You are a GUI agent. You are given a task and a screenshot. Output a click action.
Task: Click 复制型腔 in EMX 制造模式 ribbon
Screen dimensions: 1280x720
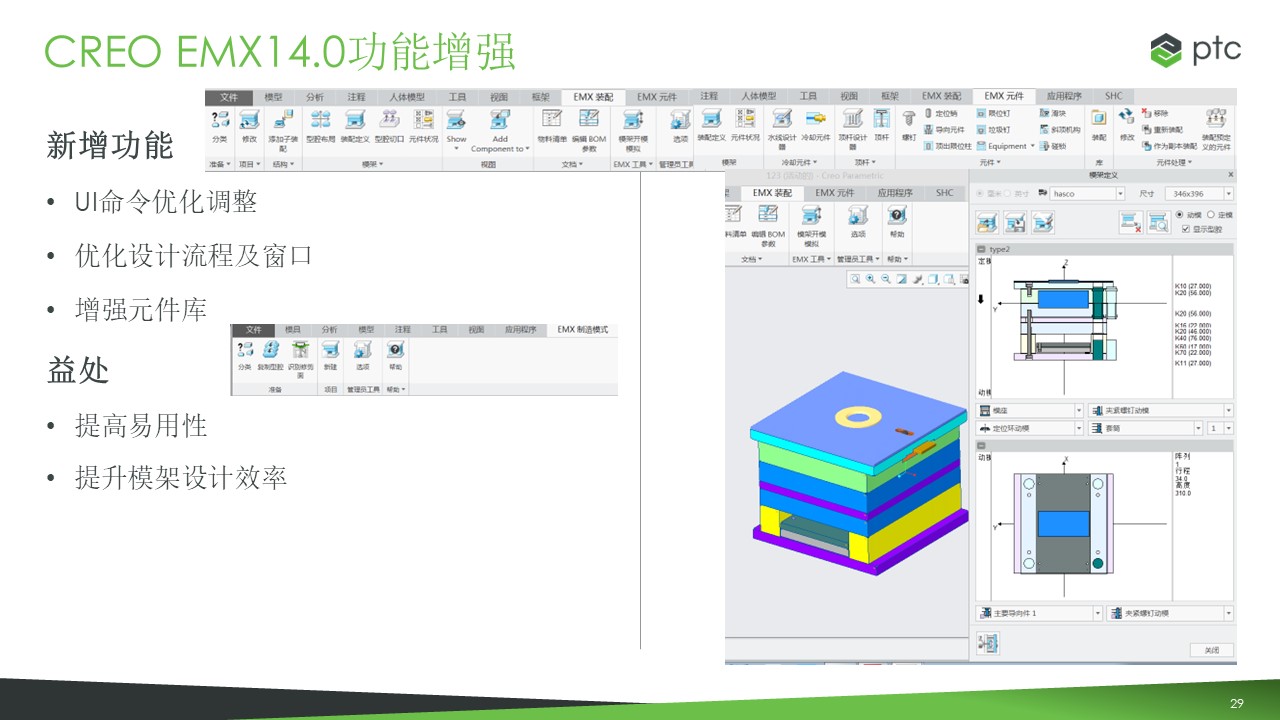[270, 355]
